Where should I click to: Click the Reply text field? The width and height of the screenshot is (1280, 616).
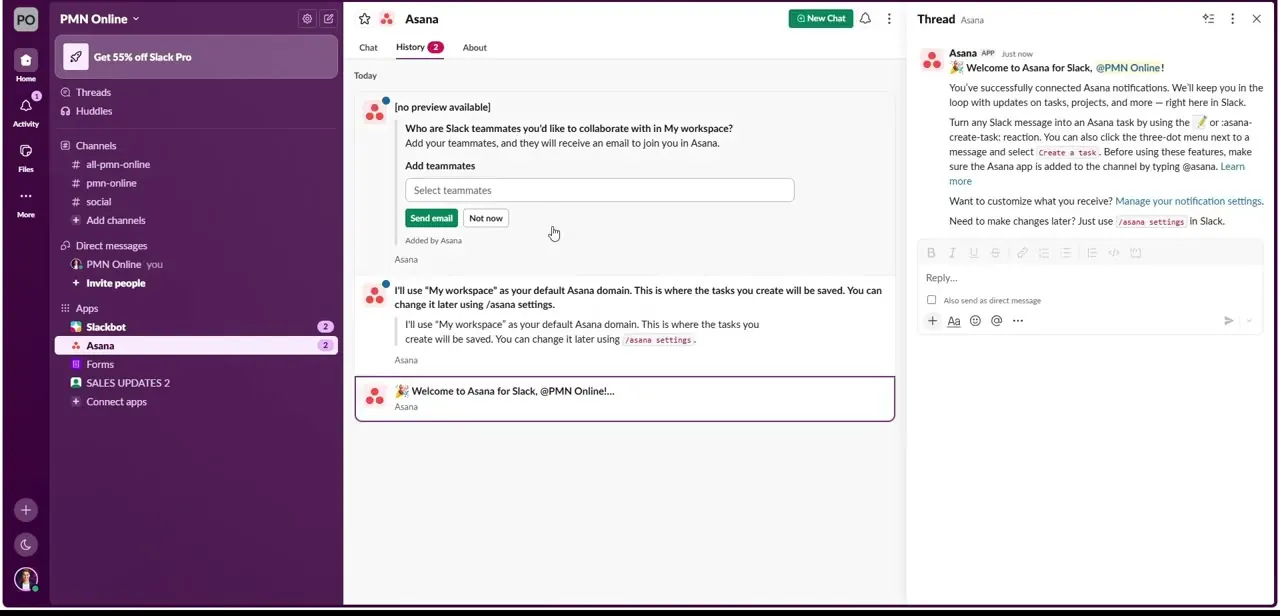1090,278
